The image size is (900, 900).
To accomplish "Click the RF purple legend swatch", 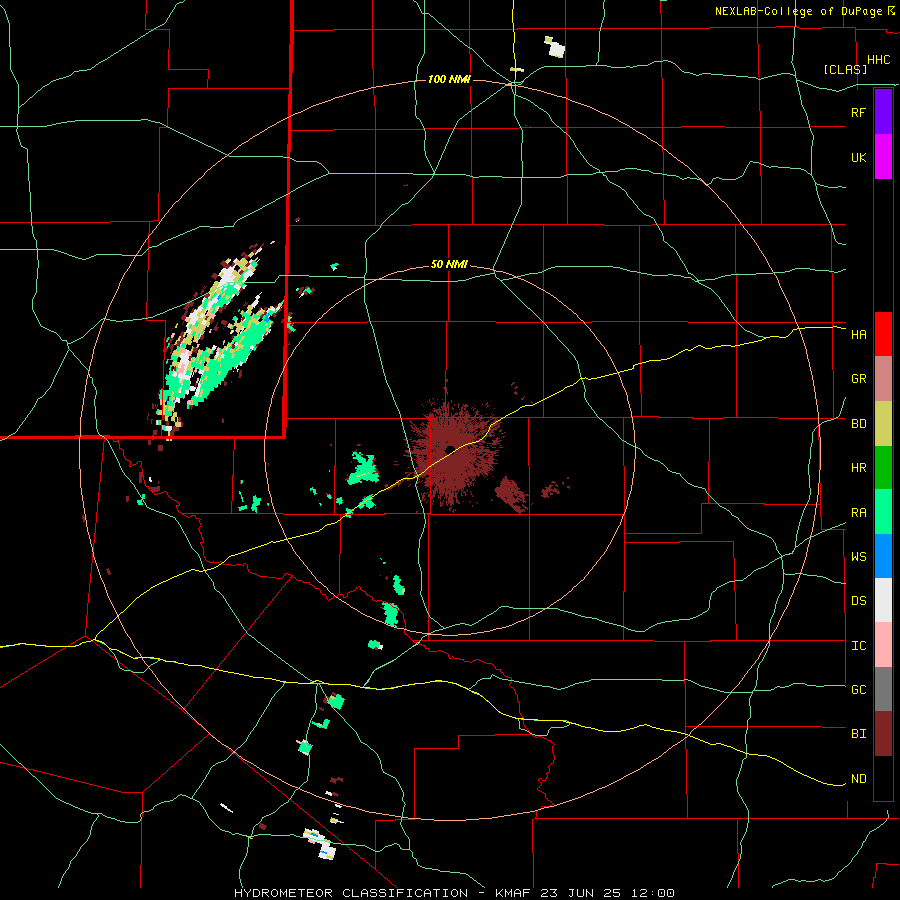I will point(883,112).
